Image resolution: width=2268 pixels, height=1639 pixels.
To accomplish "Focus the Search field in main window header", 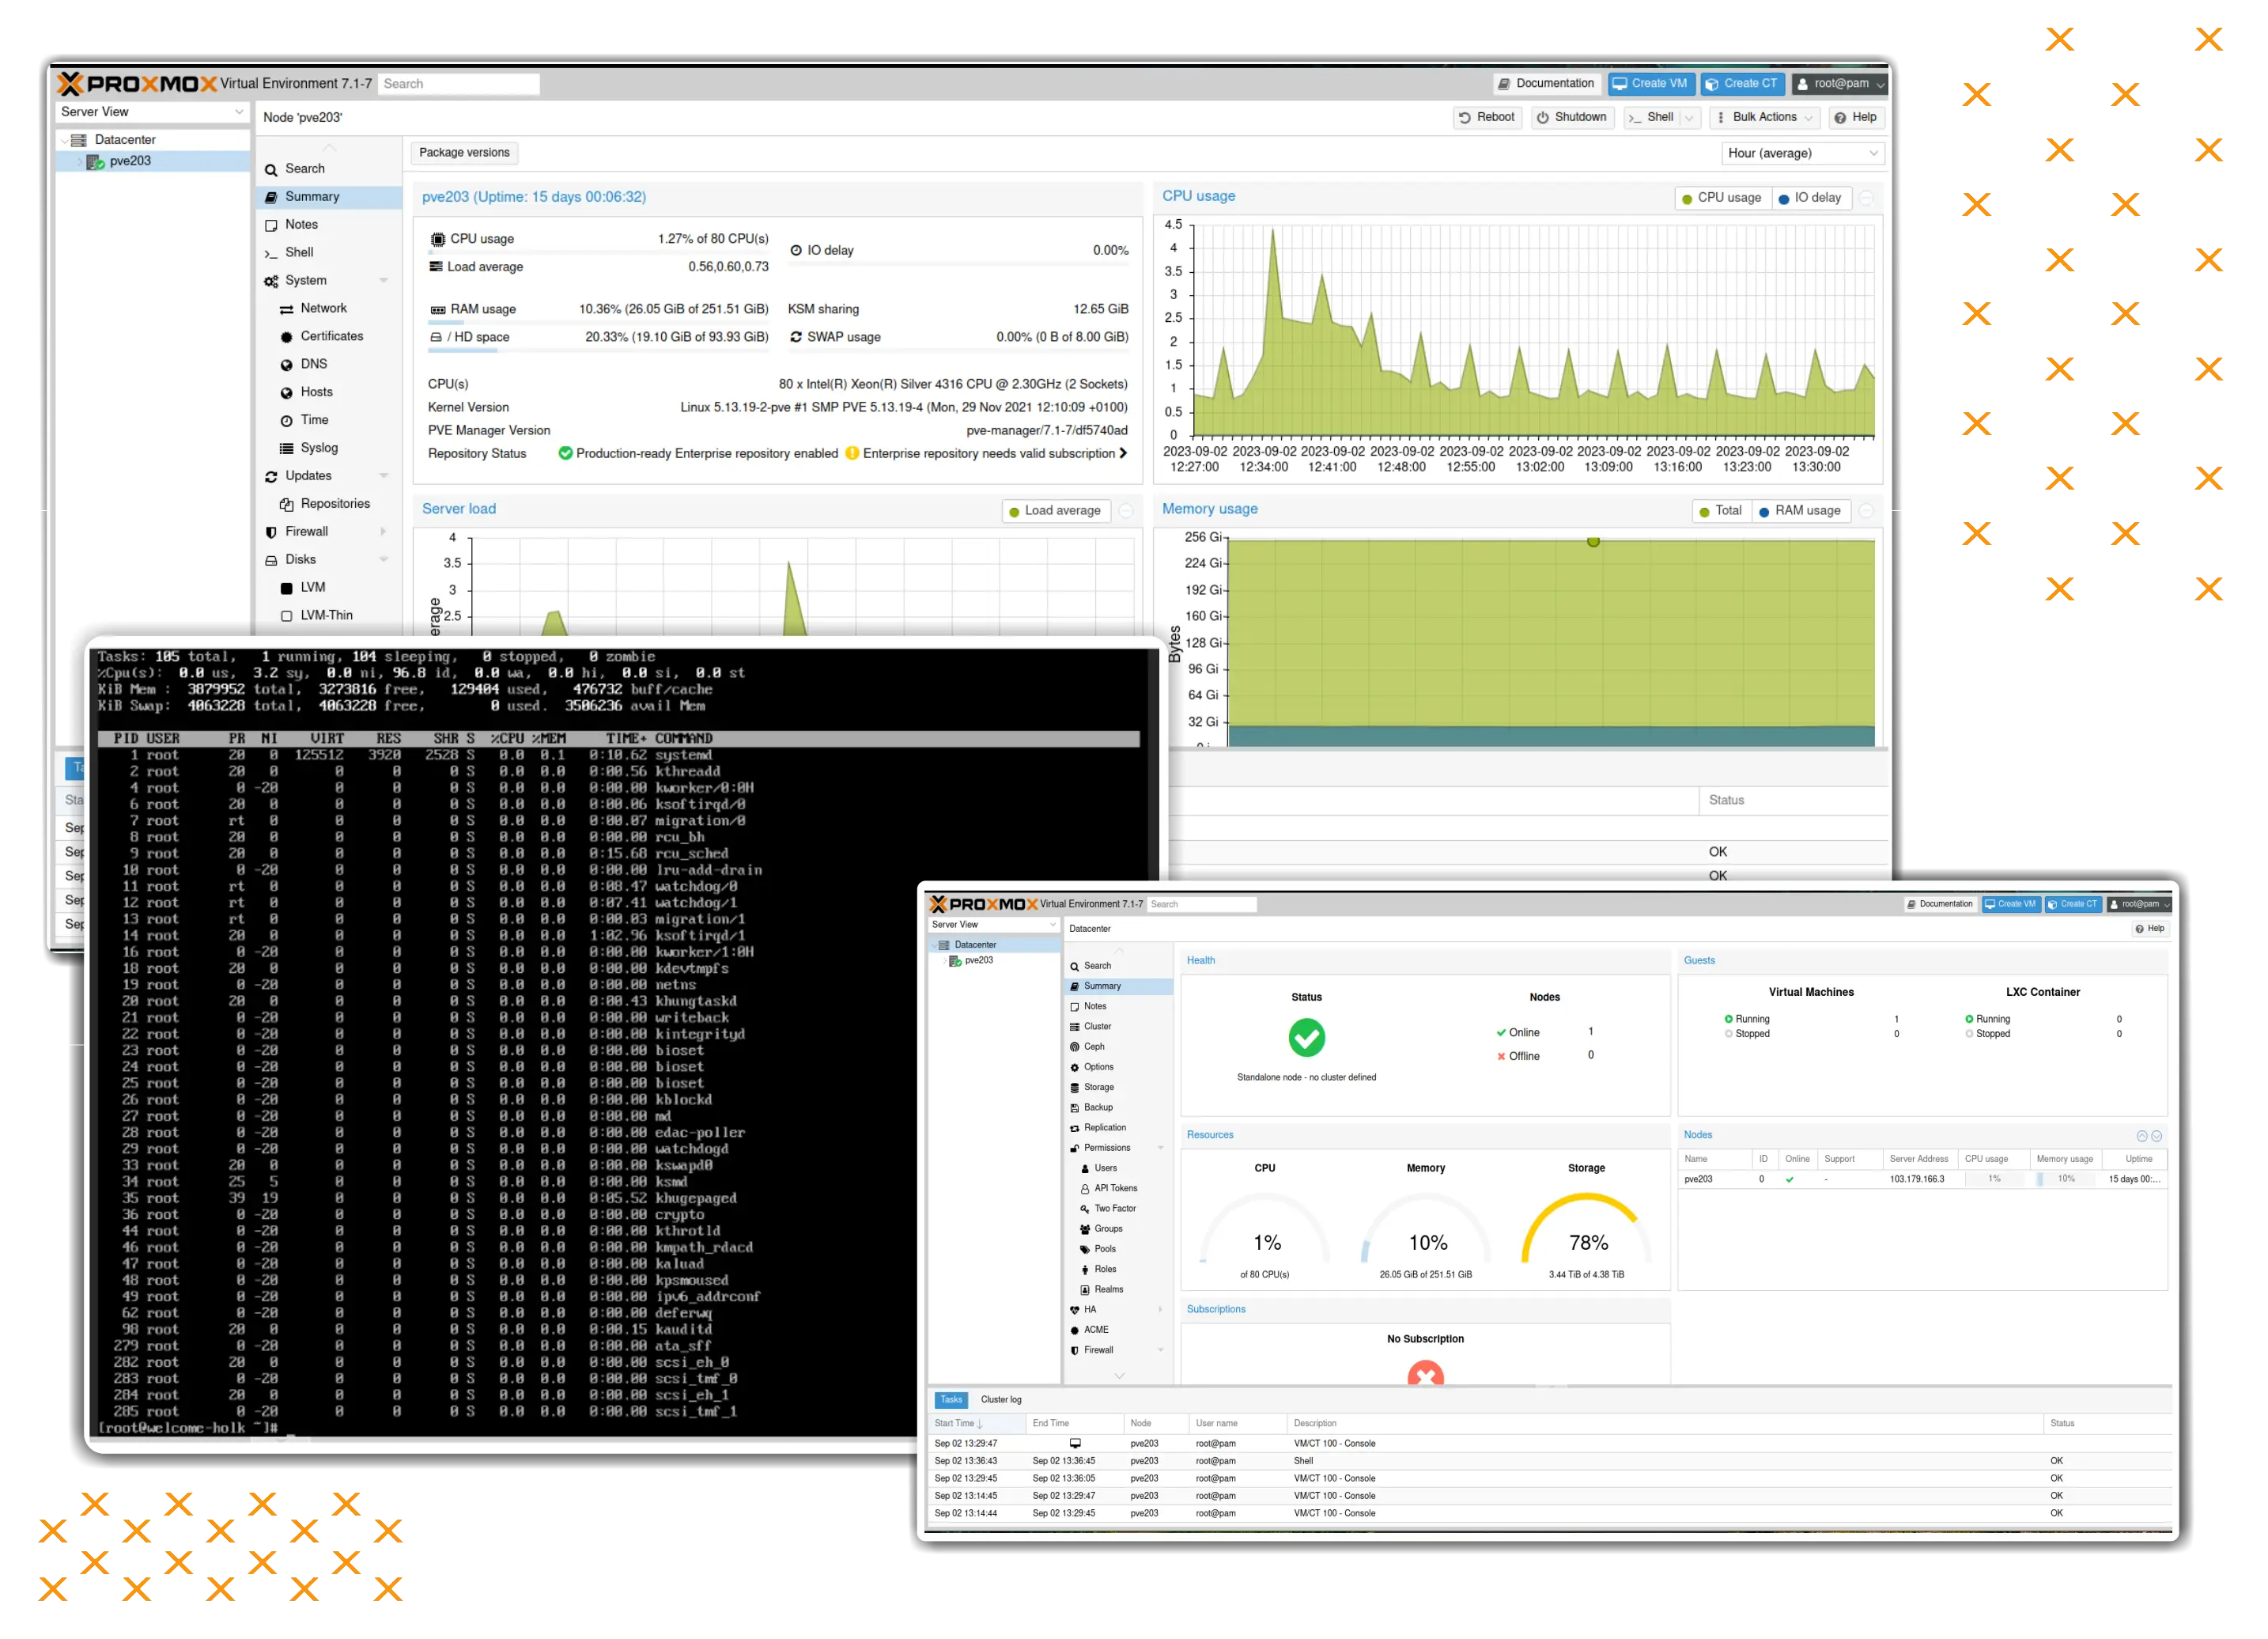I will click(458, 84).
